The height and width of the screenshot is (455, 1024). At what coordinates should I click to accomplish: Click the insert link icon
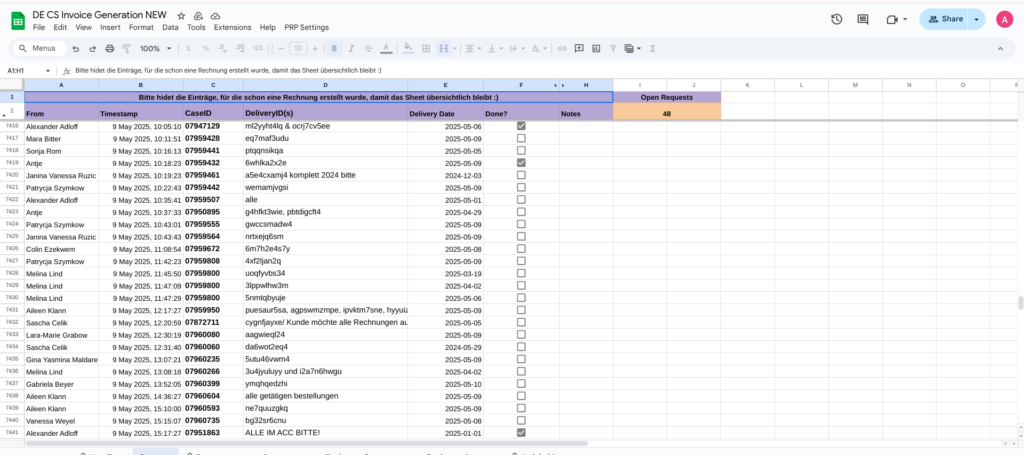pyautogui.click(x=562, y=48)
